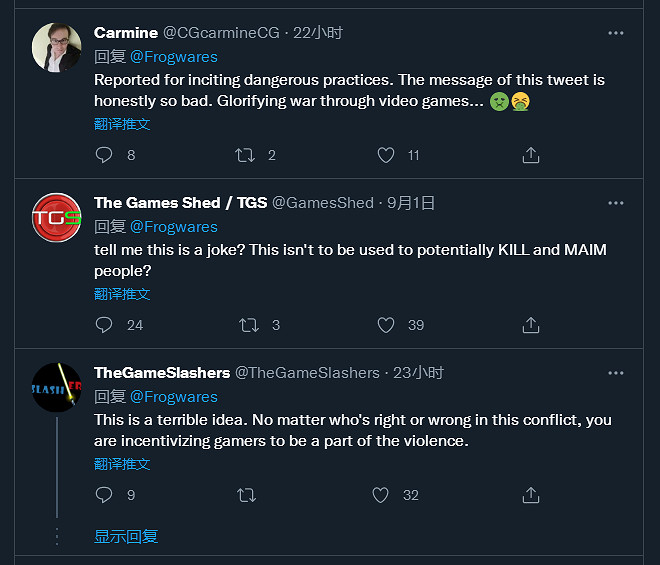
Task: Reply to TheGameSlashers tweet
Action: [104, 495]
